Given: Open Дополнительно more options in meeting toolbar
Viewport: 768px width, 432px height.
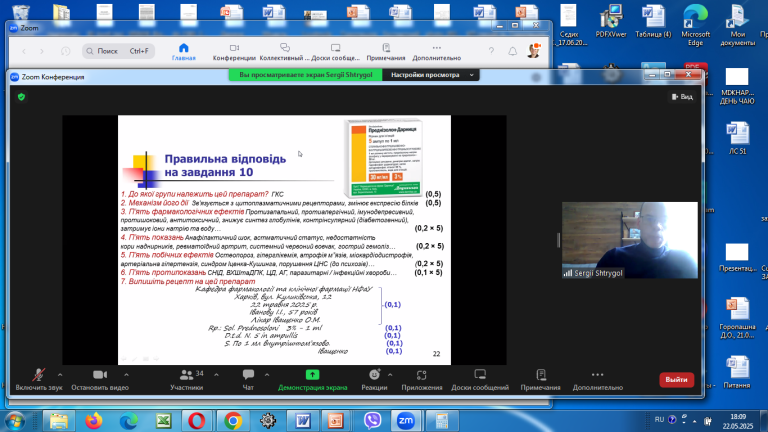Looking at the screenshot, I should tap(598, 380).
